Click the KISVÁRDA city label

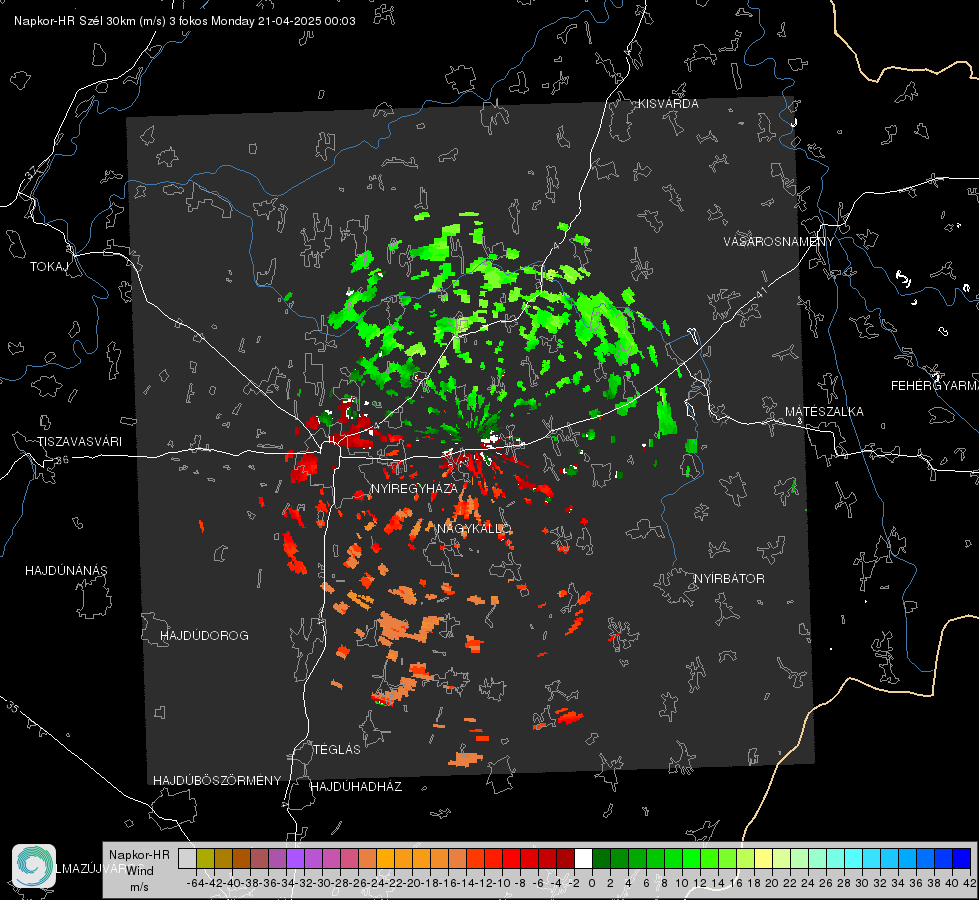[668, 104]
